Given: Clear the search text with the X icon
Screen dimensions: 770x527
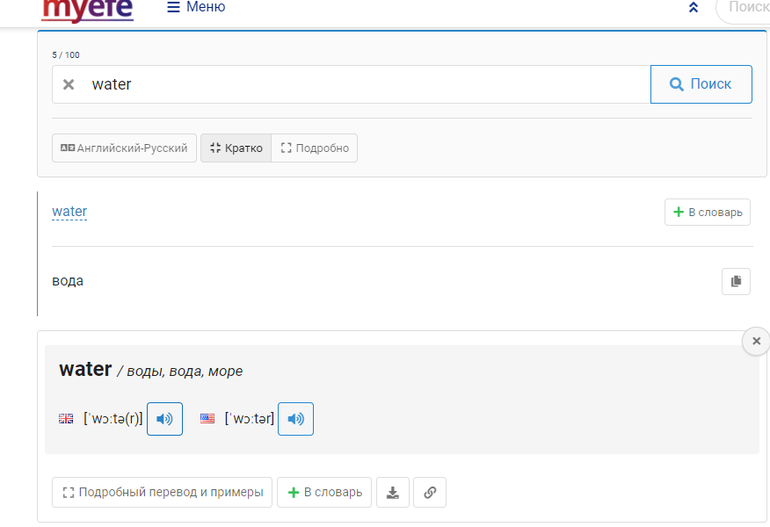Looking at the screenshot, I should (69, 85).
